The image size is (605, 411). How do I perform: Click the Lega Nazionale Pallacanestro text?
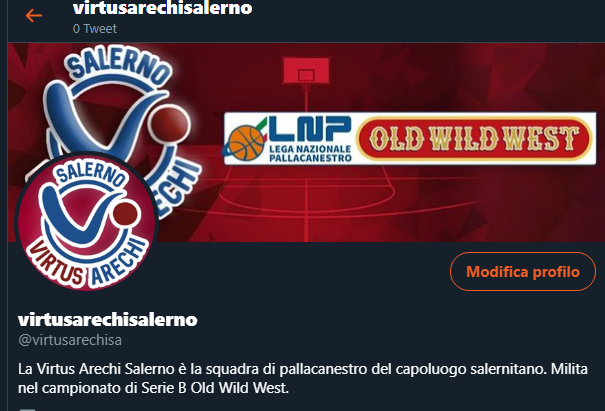(x=310, y=153)
